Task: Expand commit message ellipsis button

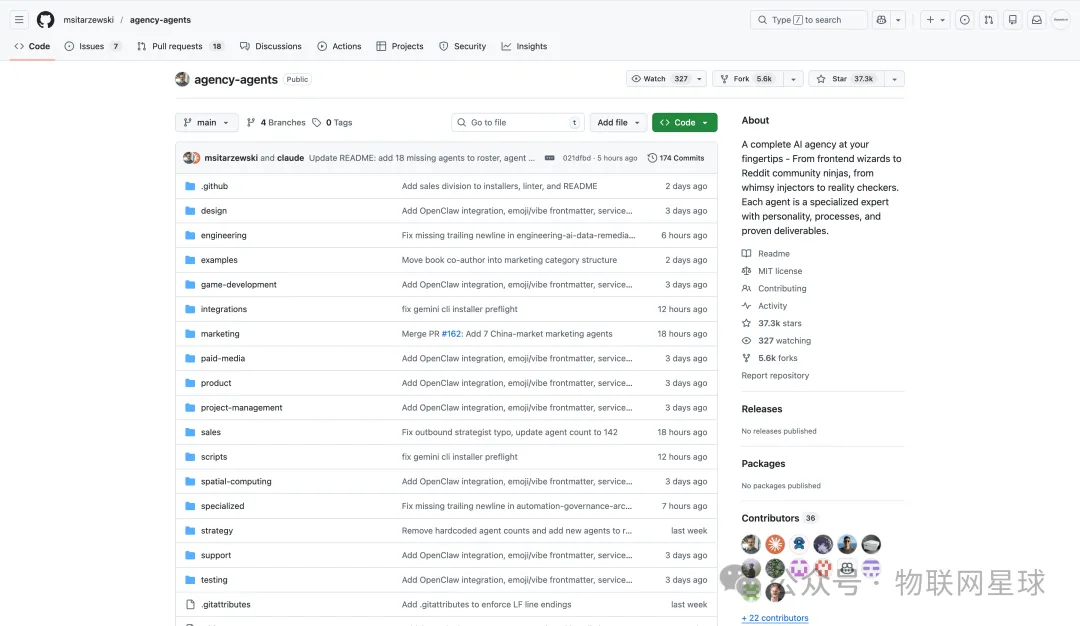Action: [x=550, y=158]
